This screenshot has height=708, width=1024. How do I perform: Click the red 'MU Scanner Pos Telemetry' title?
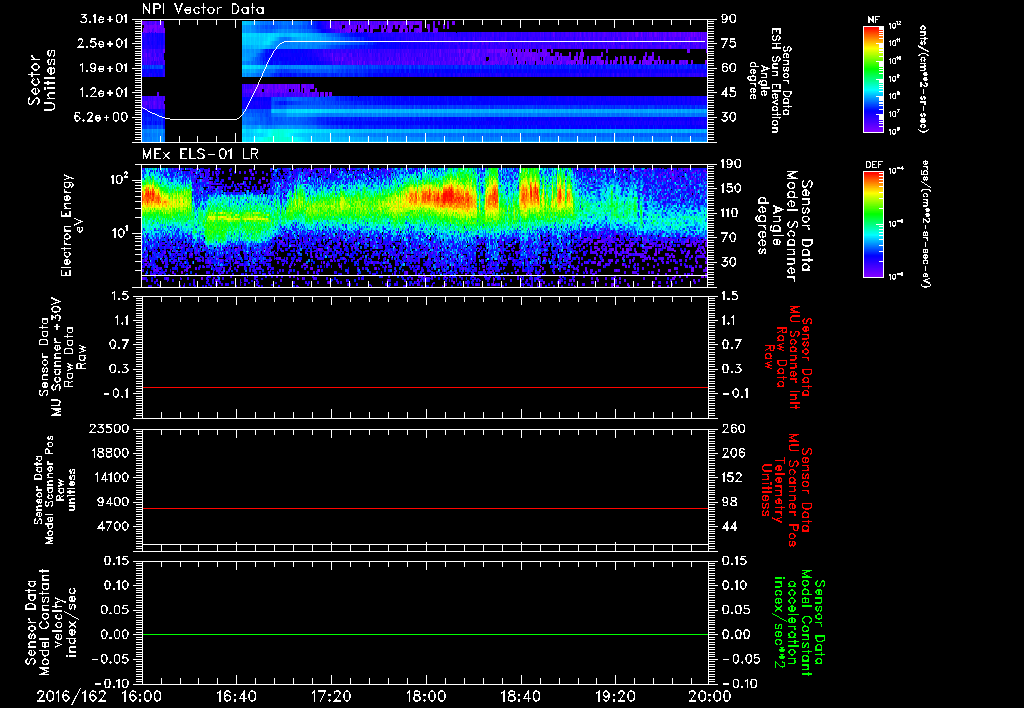pyautogui.click(x=786, y=490)
